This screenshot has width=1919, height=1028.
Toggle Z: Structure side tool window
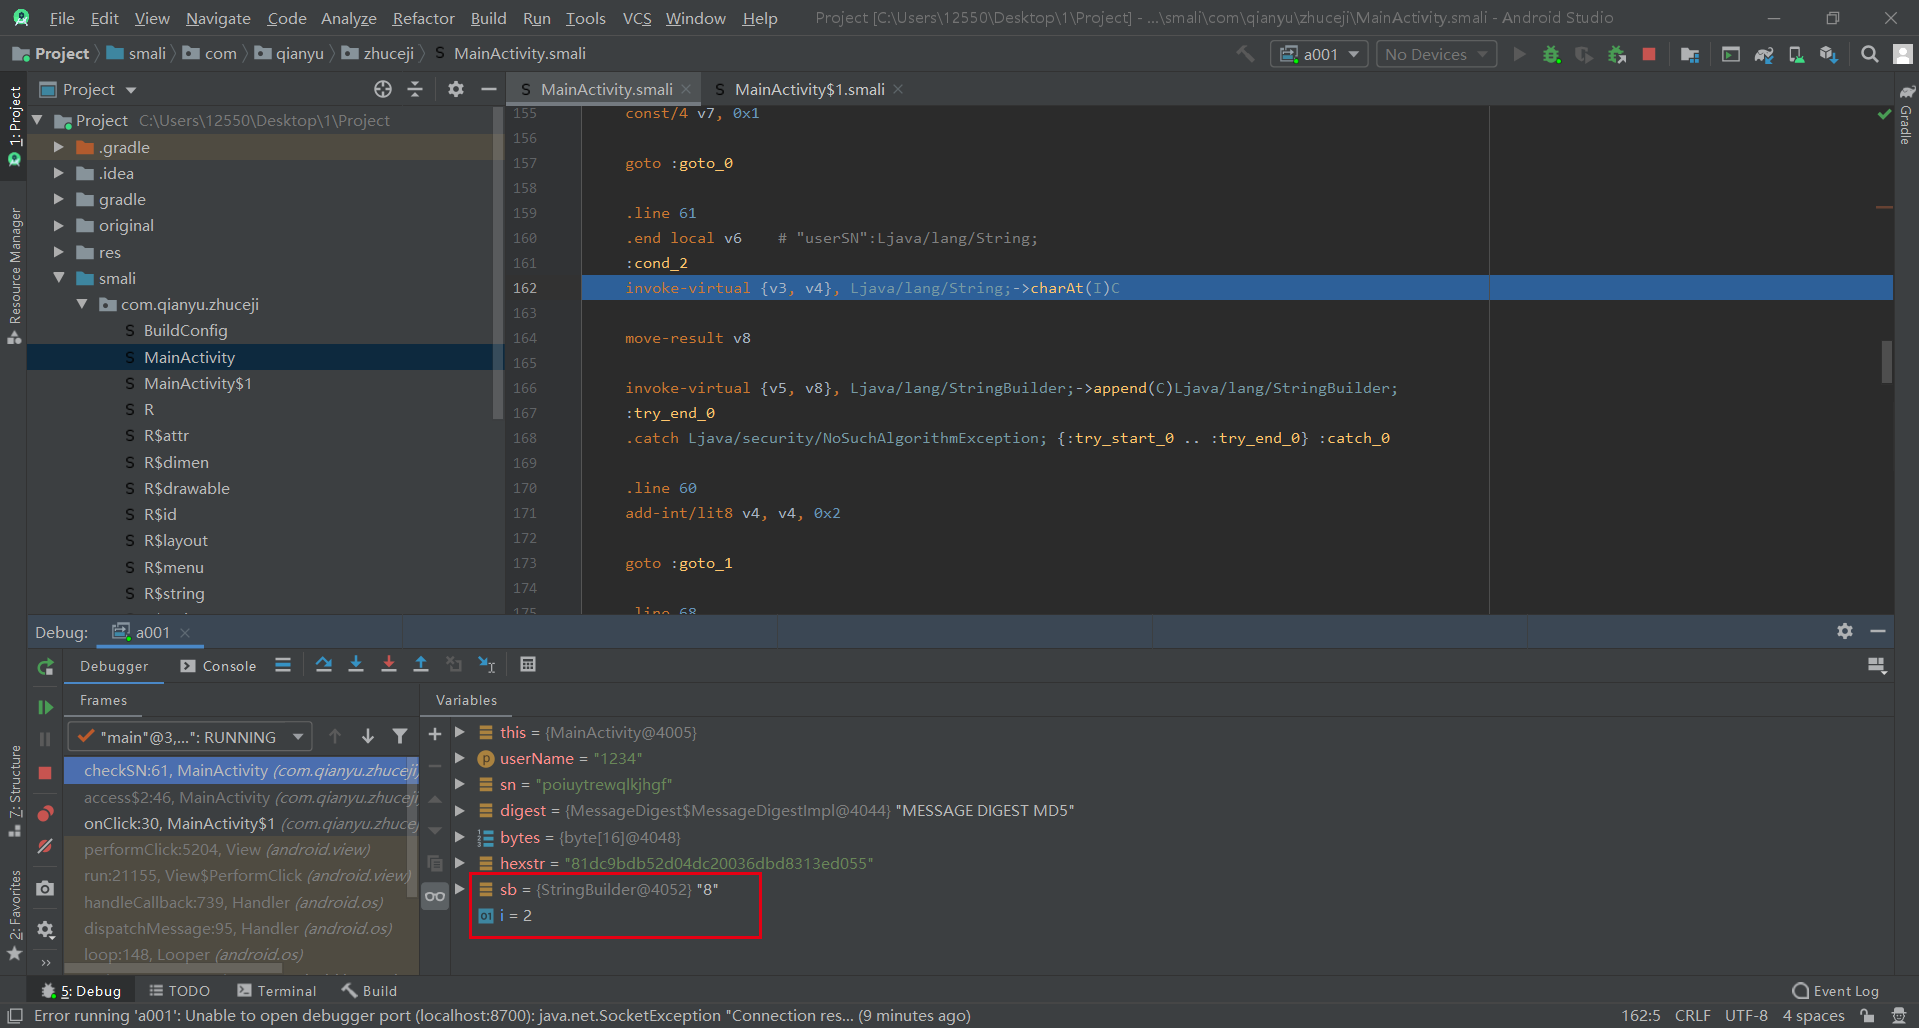14,790
